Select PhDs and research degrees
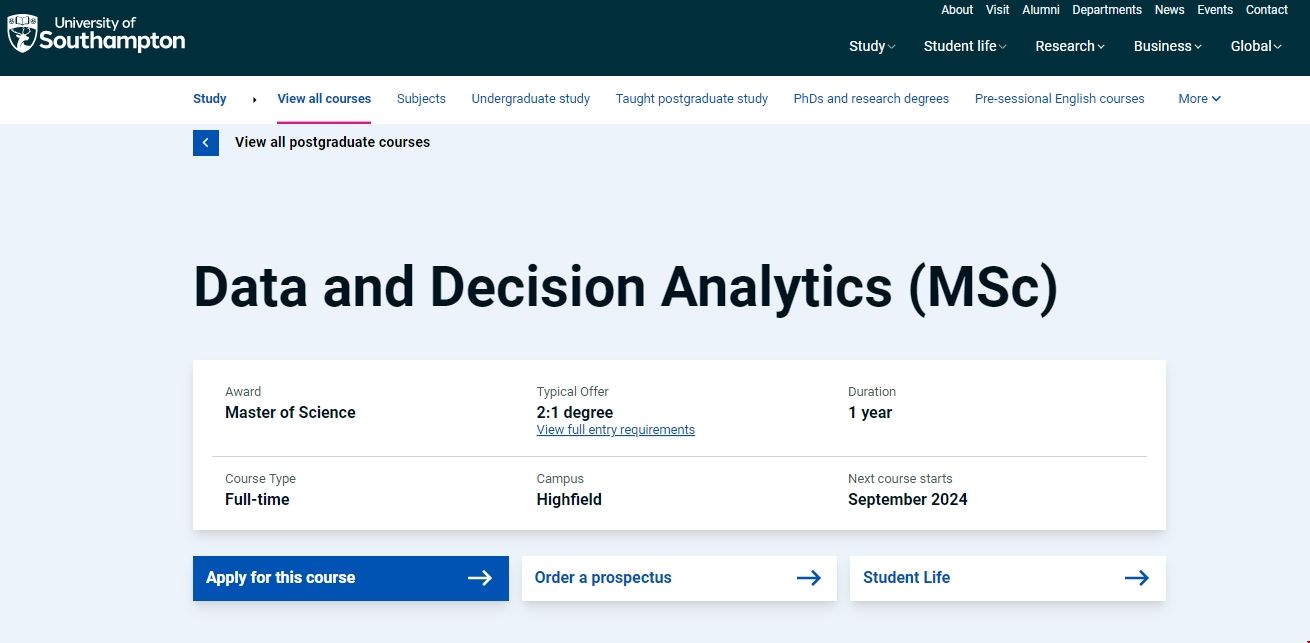 [x=871, y=99]
